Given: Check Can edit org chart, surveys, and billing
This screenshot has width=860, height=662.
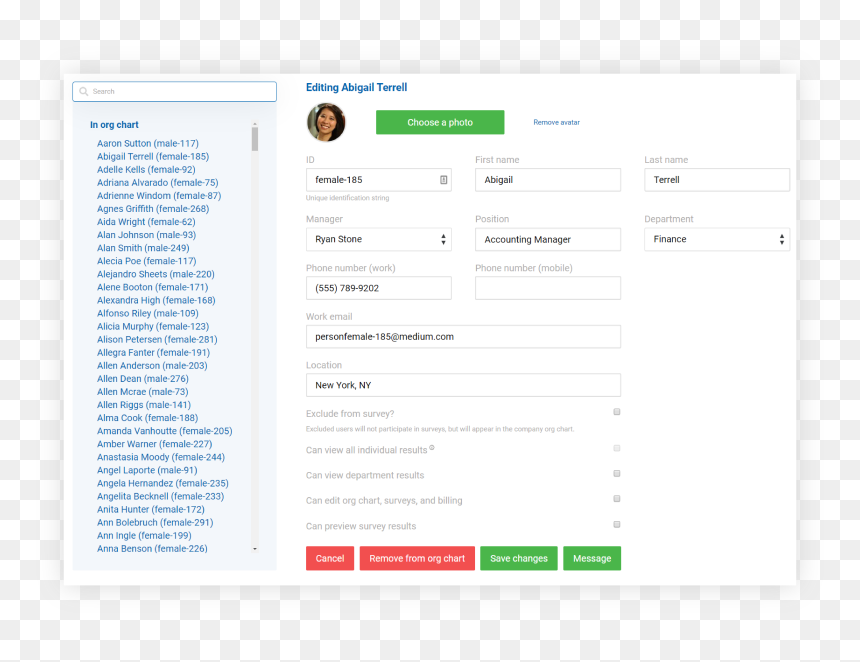Looking at the screenshot, I should 616,499.
